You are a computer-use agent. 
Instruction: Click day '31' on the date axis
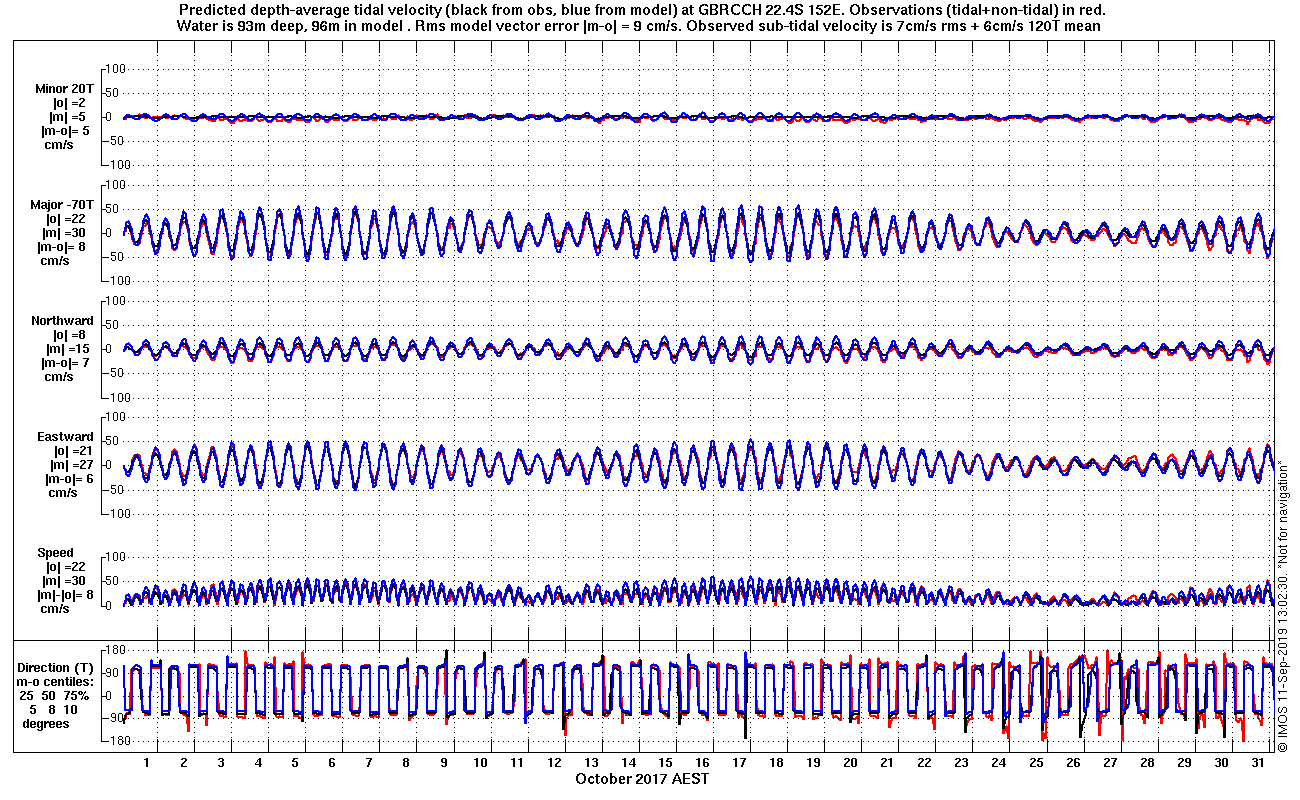(x=1257, y=762)
